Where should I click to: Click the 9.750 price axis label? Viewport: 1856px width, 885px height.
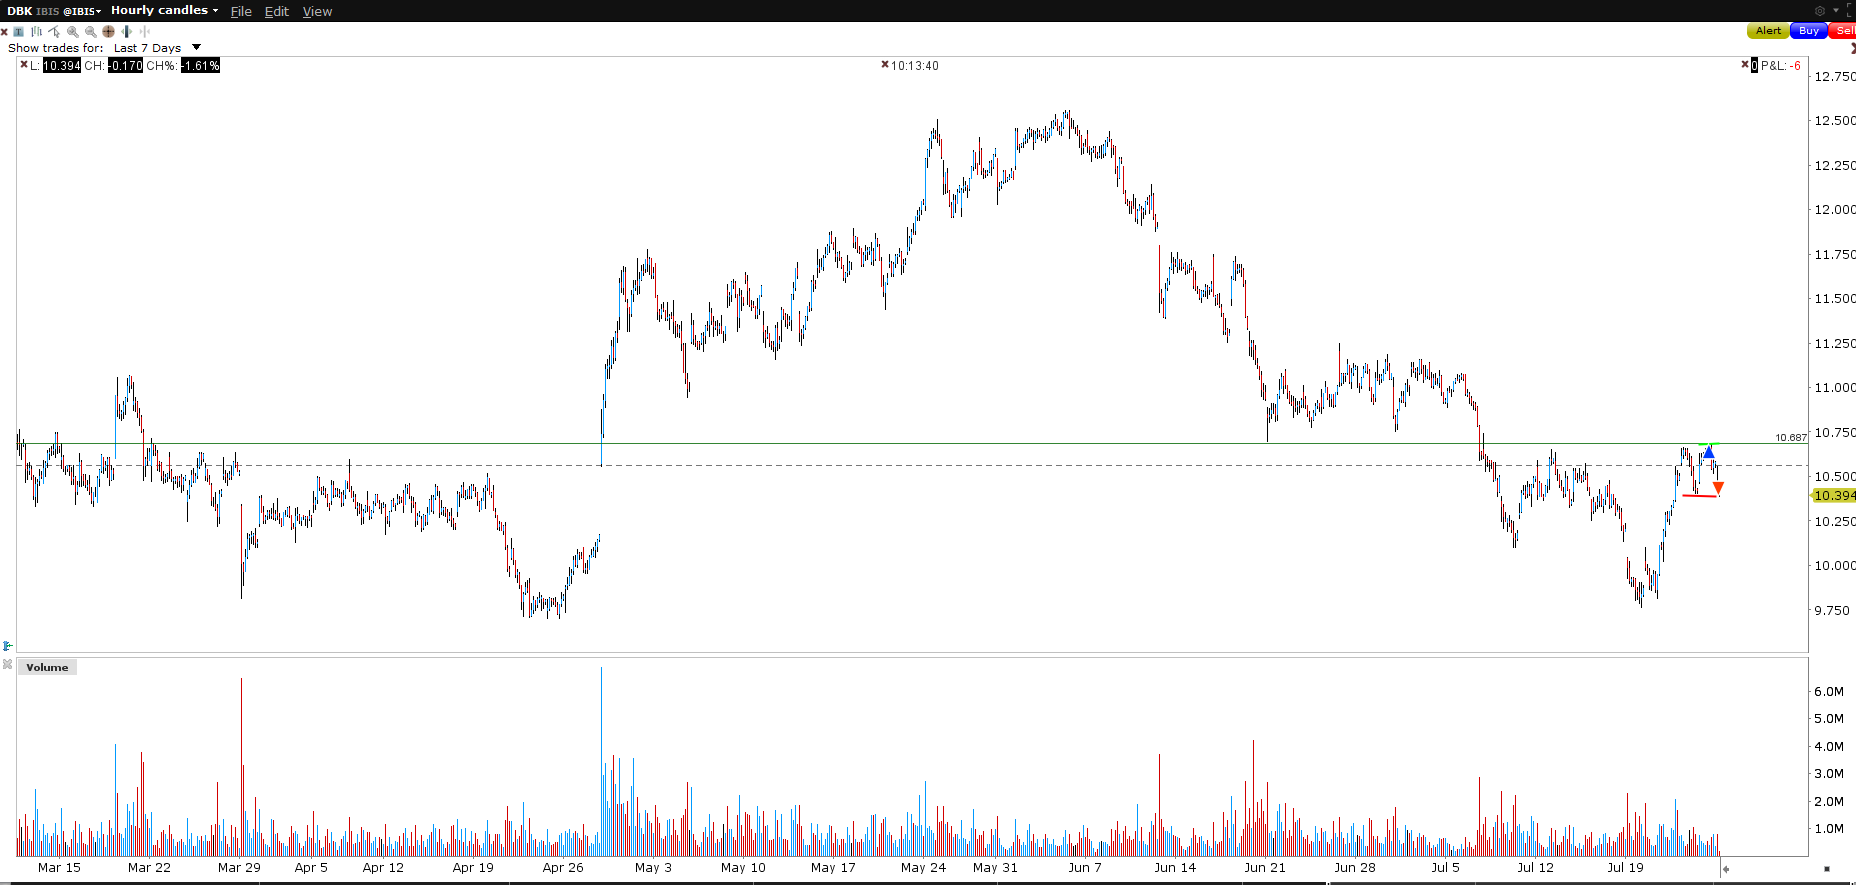tap(1832, 610)
